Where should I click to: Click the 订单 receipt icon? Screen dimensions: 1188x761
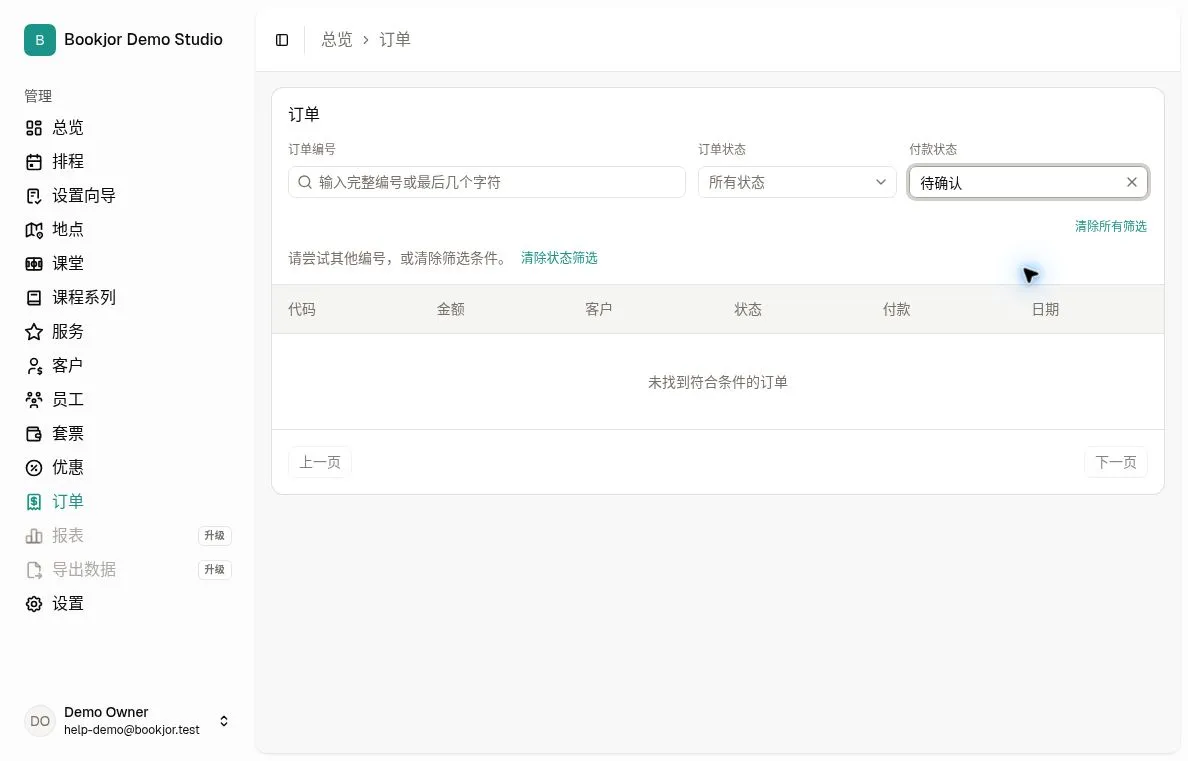pyautogui.click(x=34, y=502)
